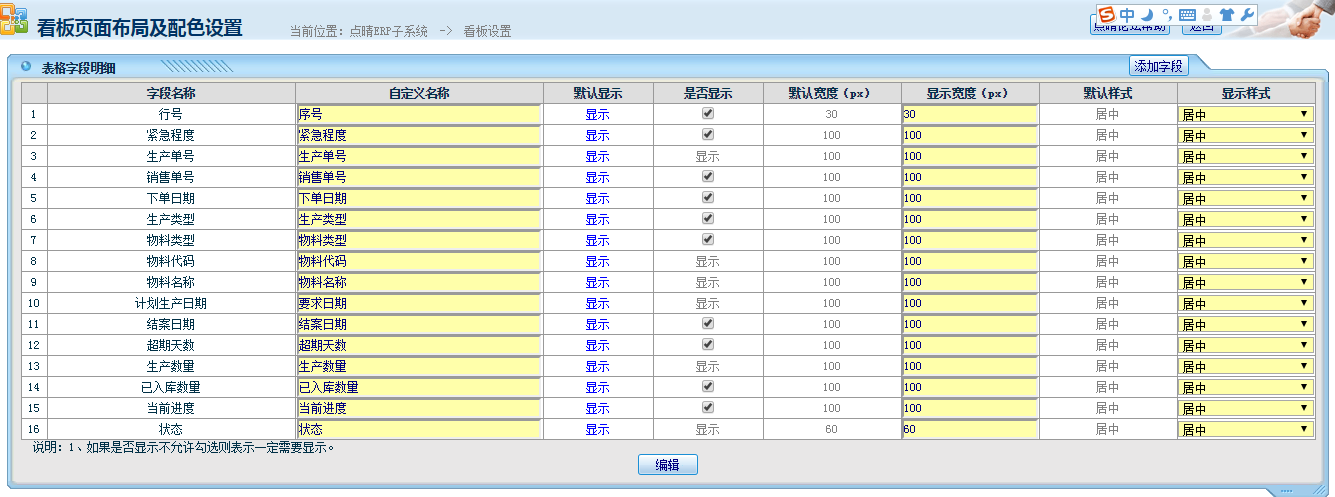The image size is (1335, 497).
Task: Open the soft keyboard icon
Action: 1187,15
